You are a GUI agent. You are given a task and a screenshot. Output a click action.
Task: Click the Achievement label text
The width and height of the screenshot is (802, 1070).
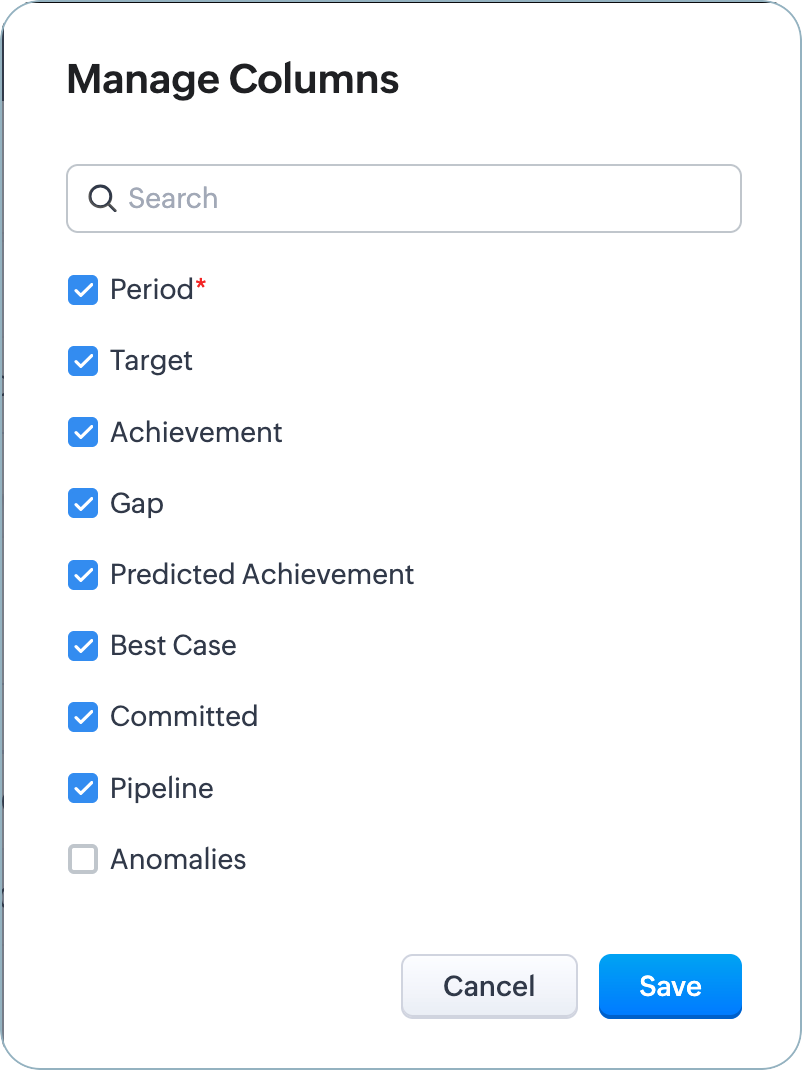coord(196,432)
